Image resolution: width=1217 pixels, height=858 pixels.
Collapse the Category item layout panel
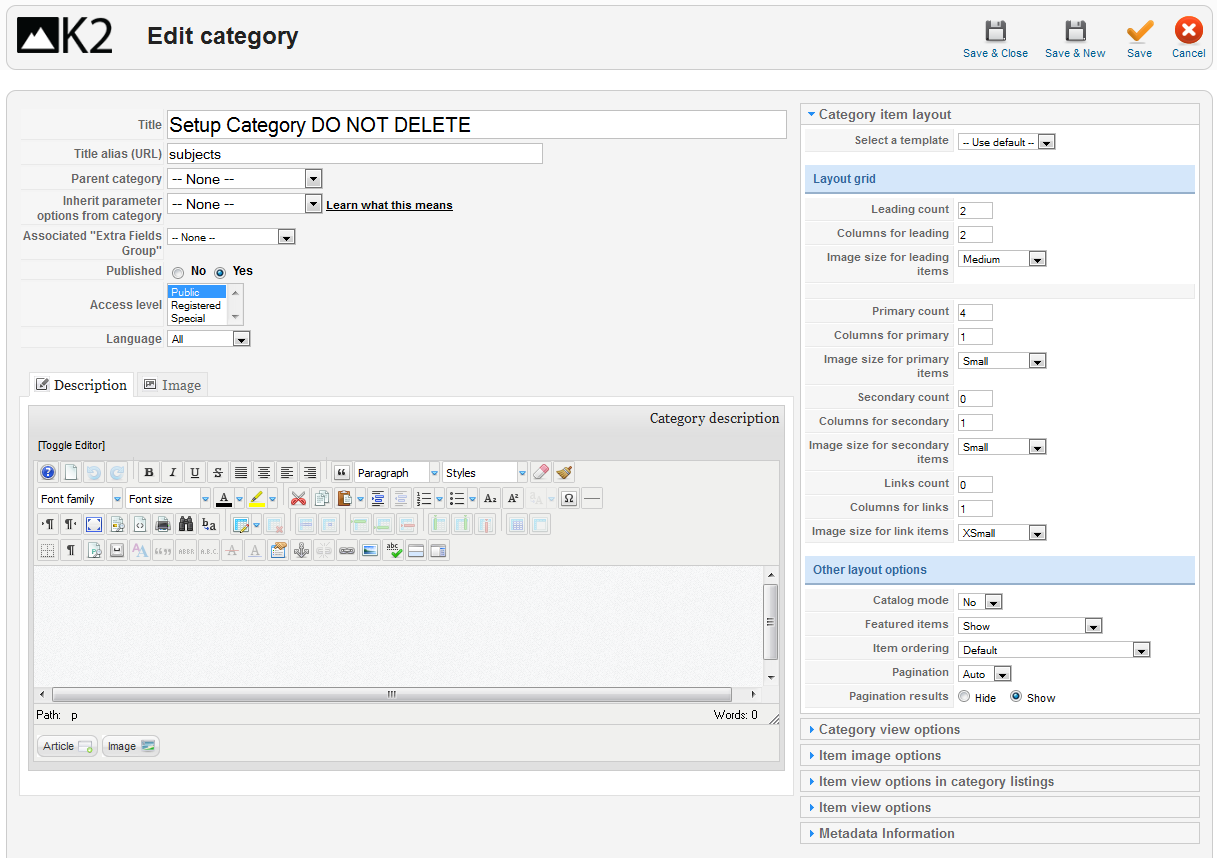click(999, 115)
